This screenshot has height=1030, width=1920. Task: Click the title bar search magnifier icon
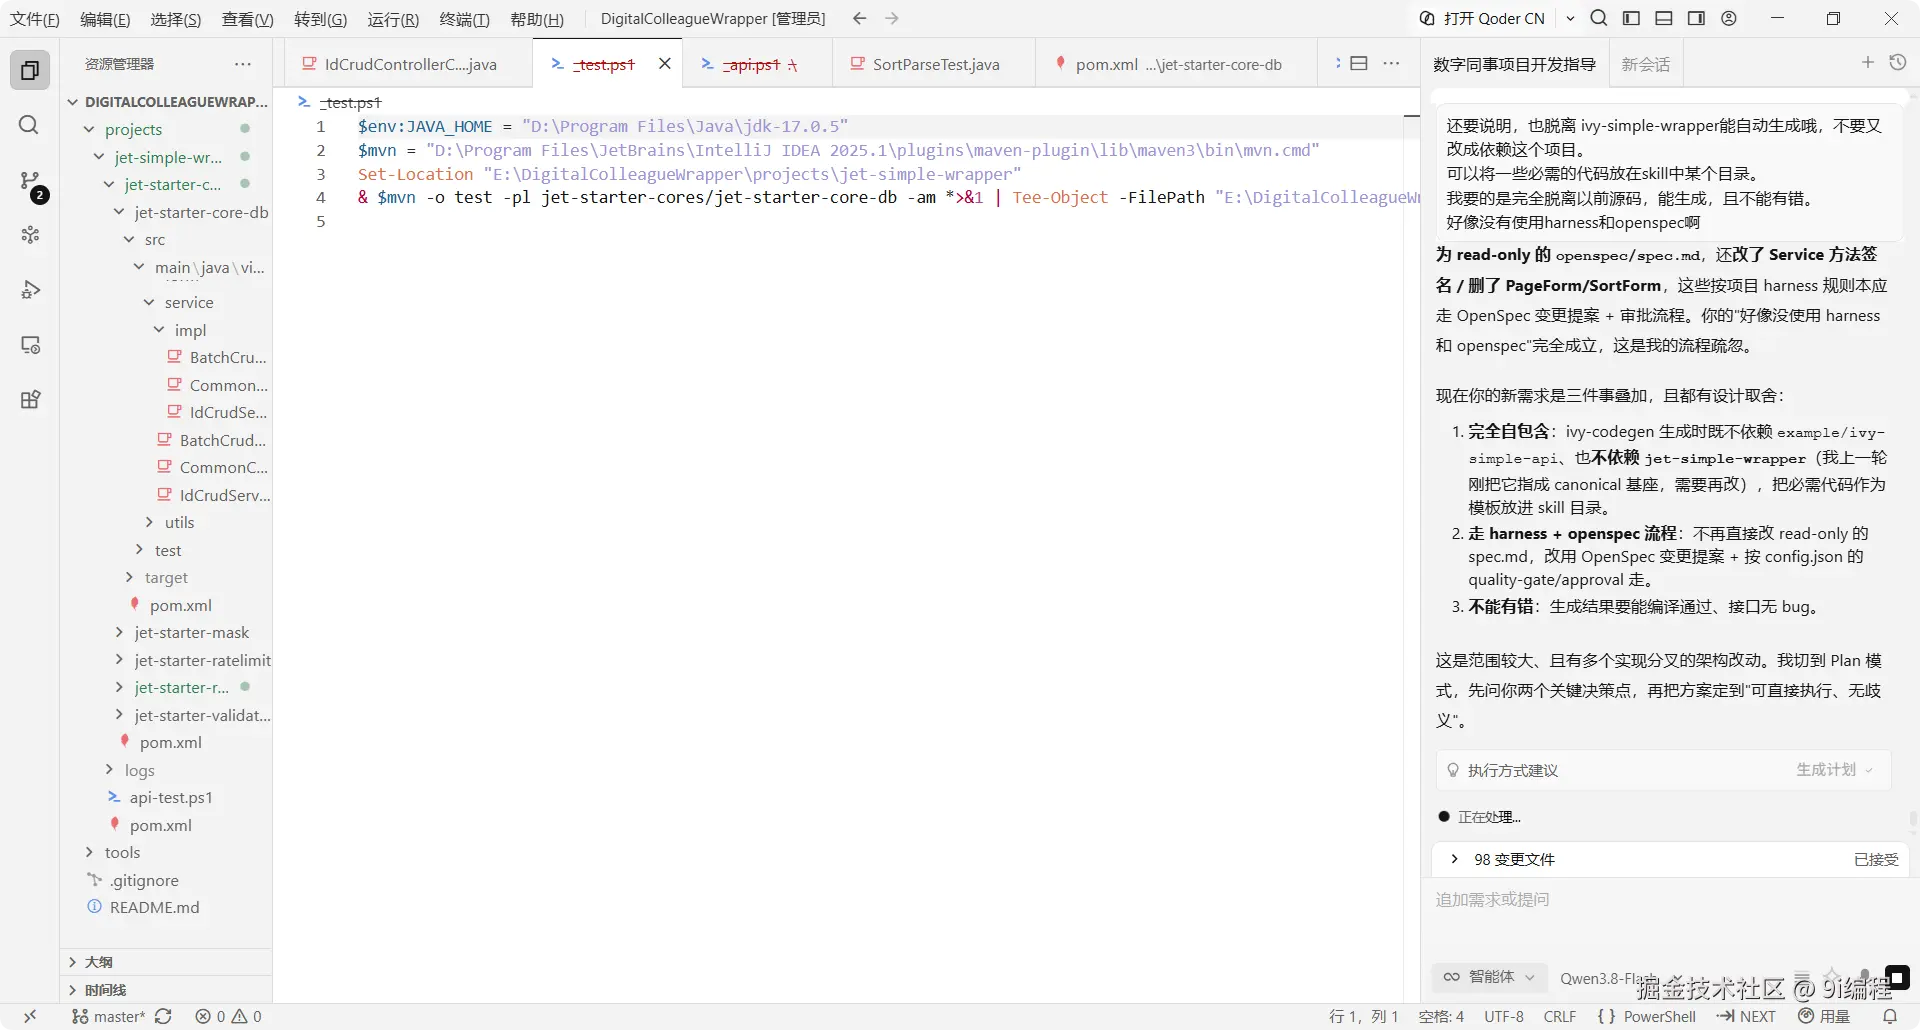[1599, 18]
